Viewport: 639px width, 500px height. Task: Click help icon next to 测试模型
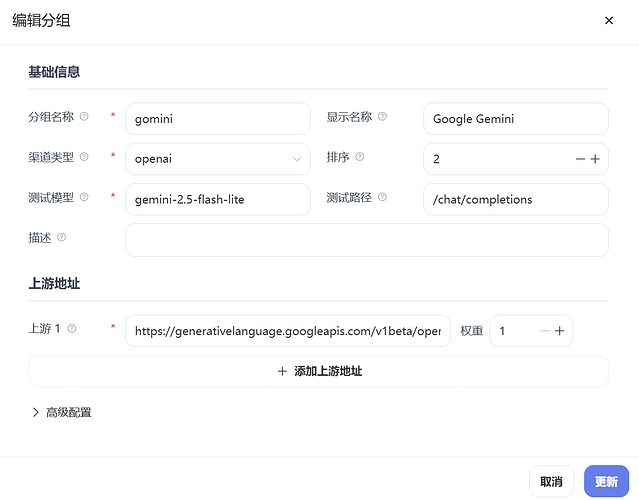point(84,197)
